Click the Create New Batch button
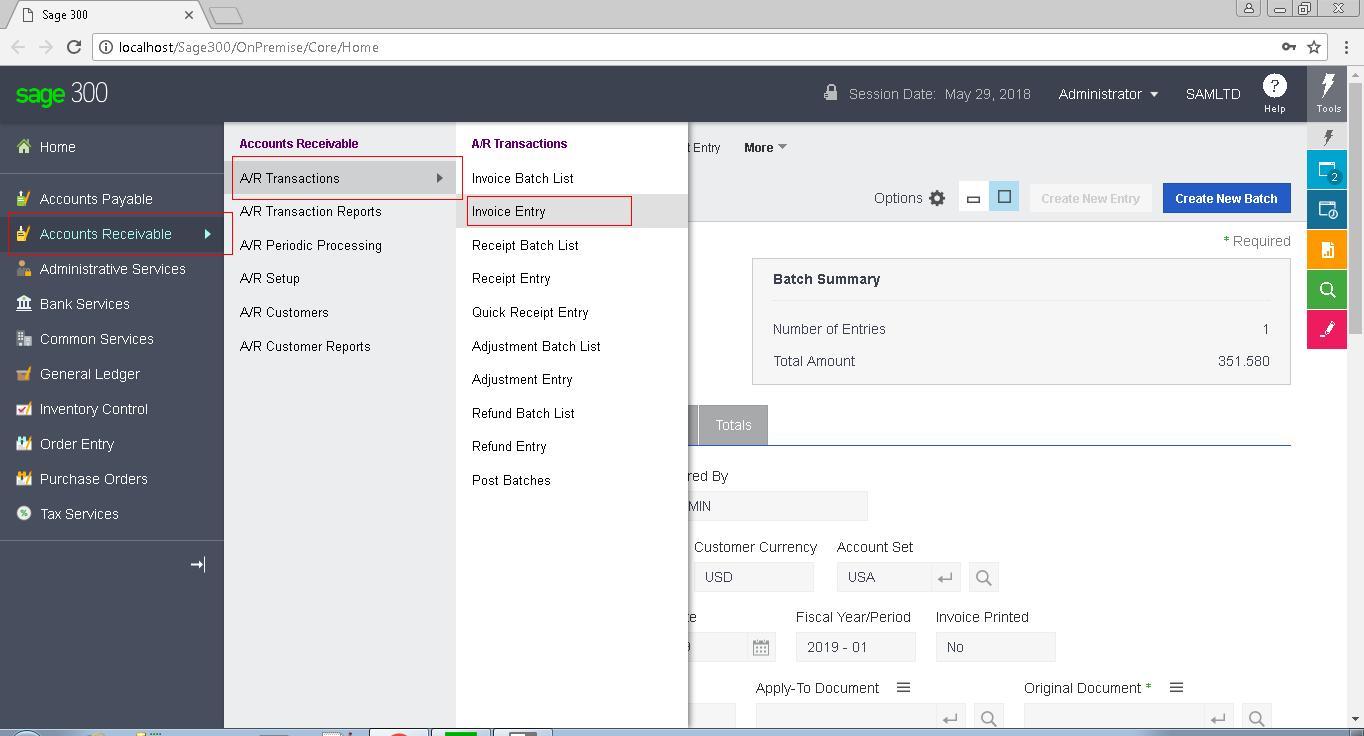1364x736 pixels. 1226,198
